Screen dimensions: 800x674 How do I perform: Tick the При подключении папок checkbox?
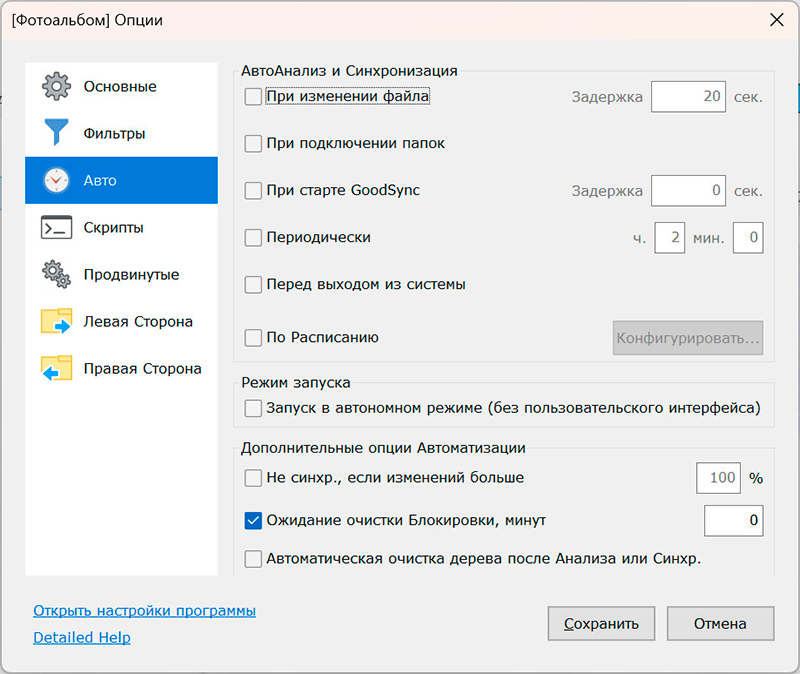coord(253,144)
